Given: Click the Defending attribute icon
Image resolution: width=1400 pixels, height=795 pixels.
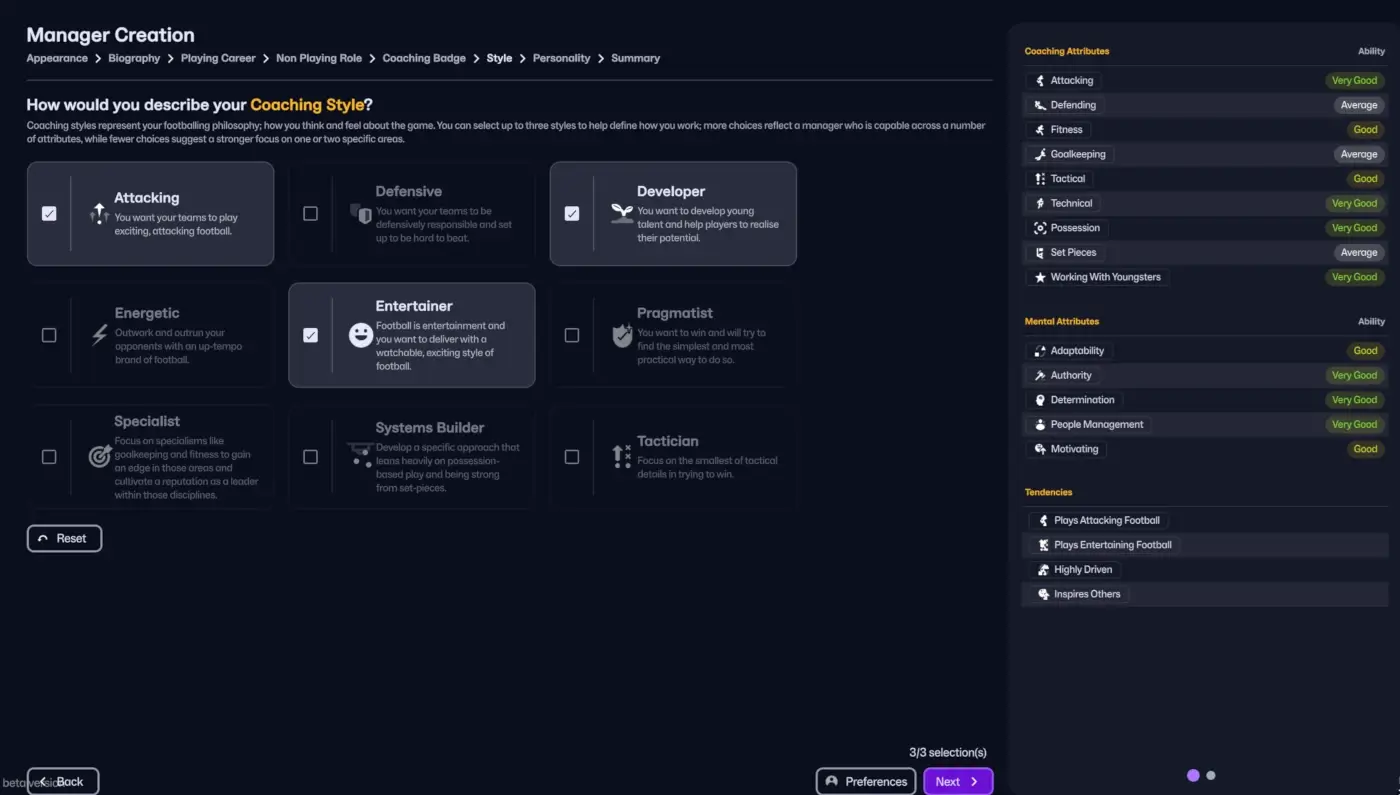Looking at the screenshot, I should [x=1040, y=105].
